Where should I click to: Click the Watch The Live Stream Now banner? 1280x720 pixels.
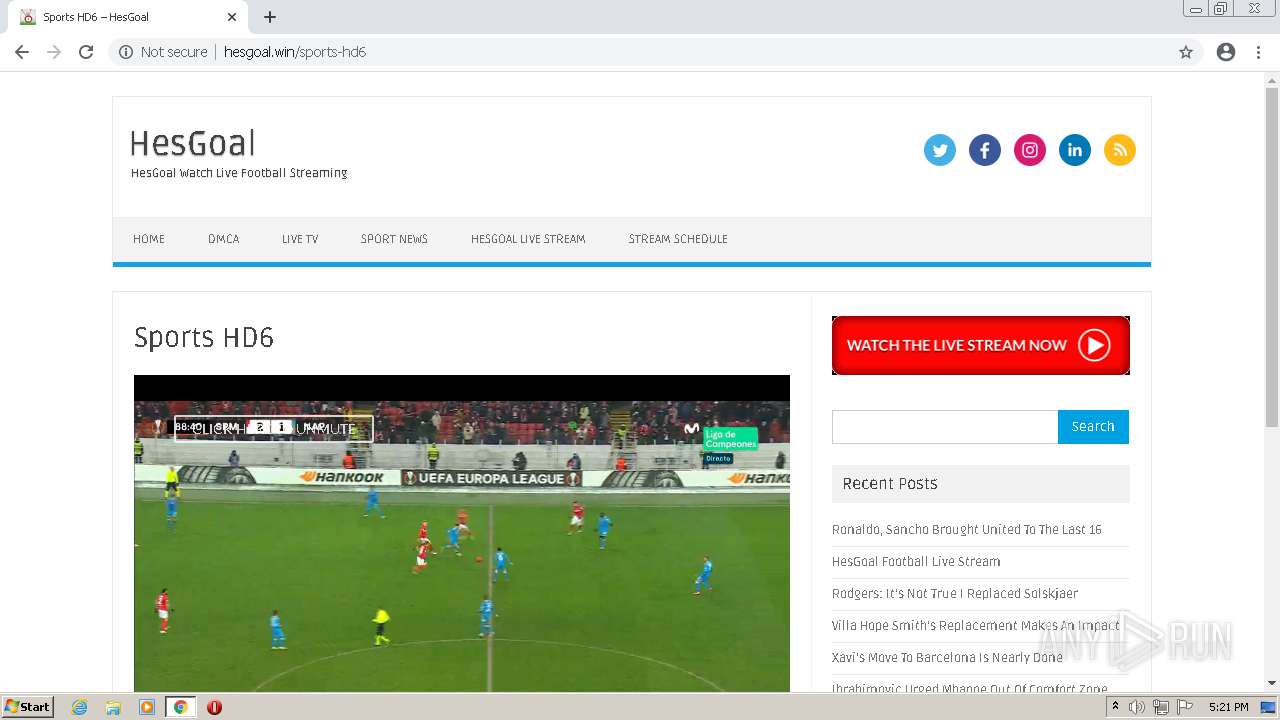981,345
